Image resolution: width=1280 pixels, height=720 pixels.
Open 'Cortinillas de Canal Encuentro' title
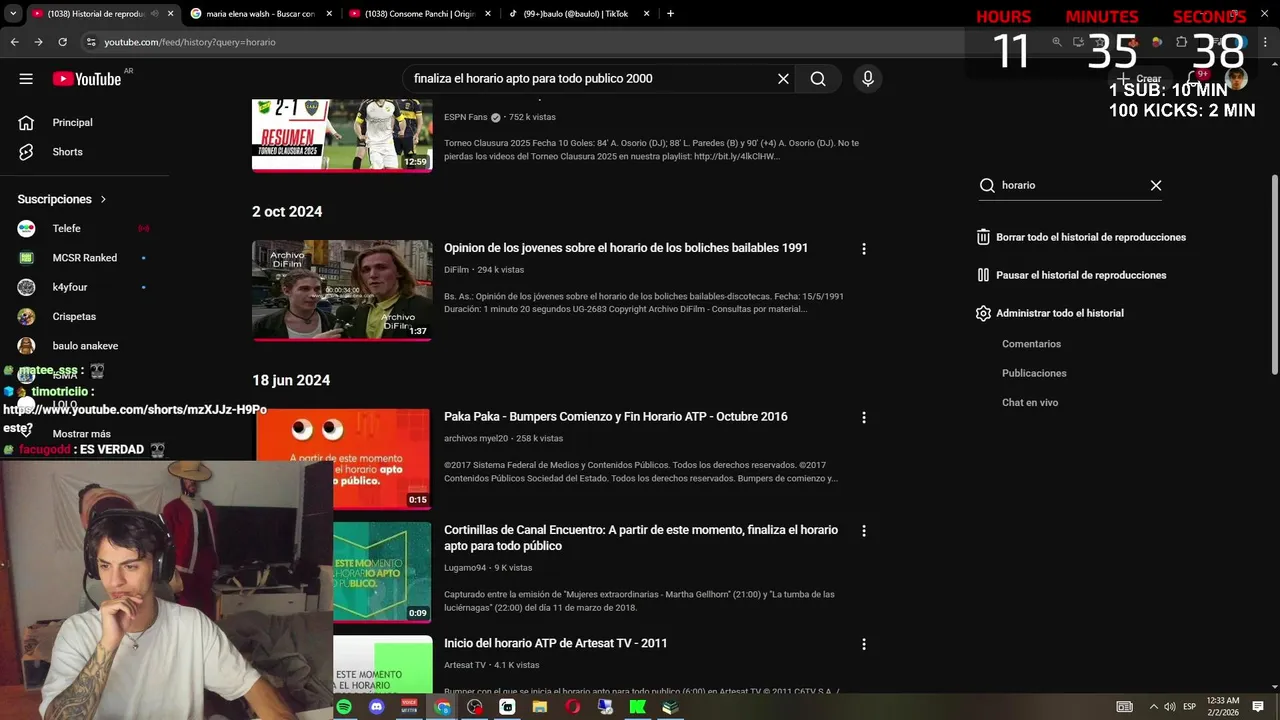(641, 538)
